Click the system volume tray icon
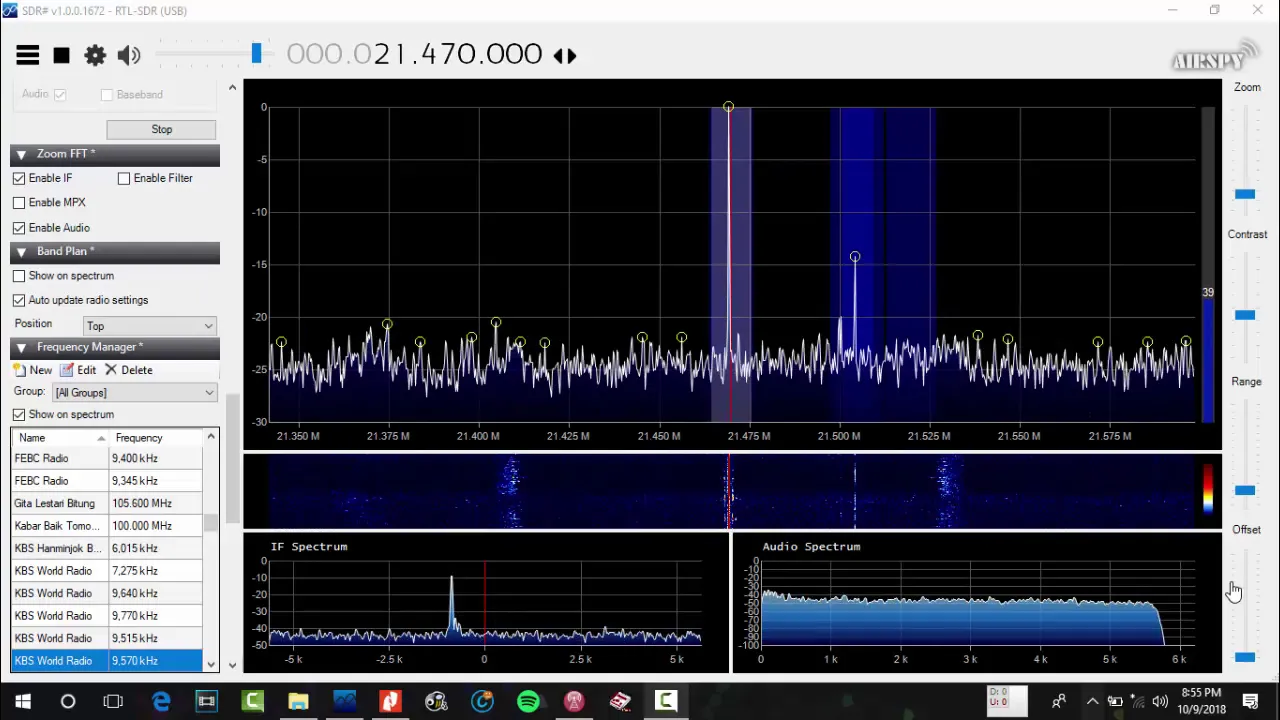The width and height of the screenshot is (1280, 720). (1160, 701)
